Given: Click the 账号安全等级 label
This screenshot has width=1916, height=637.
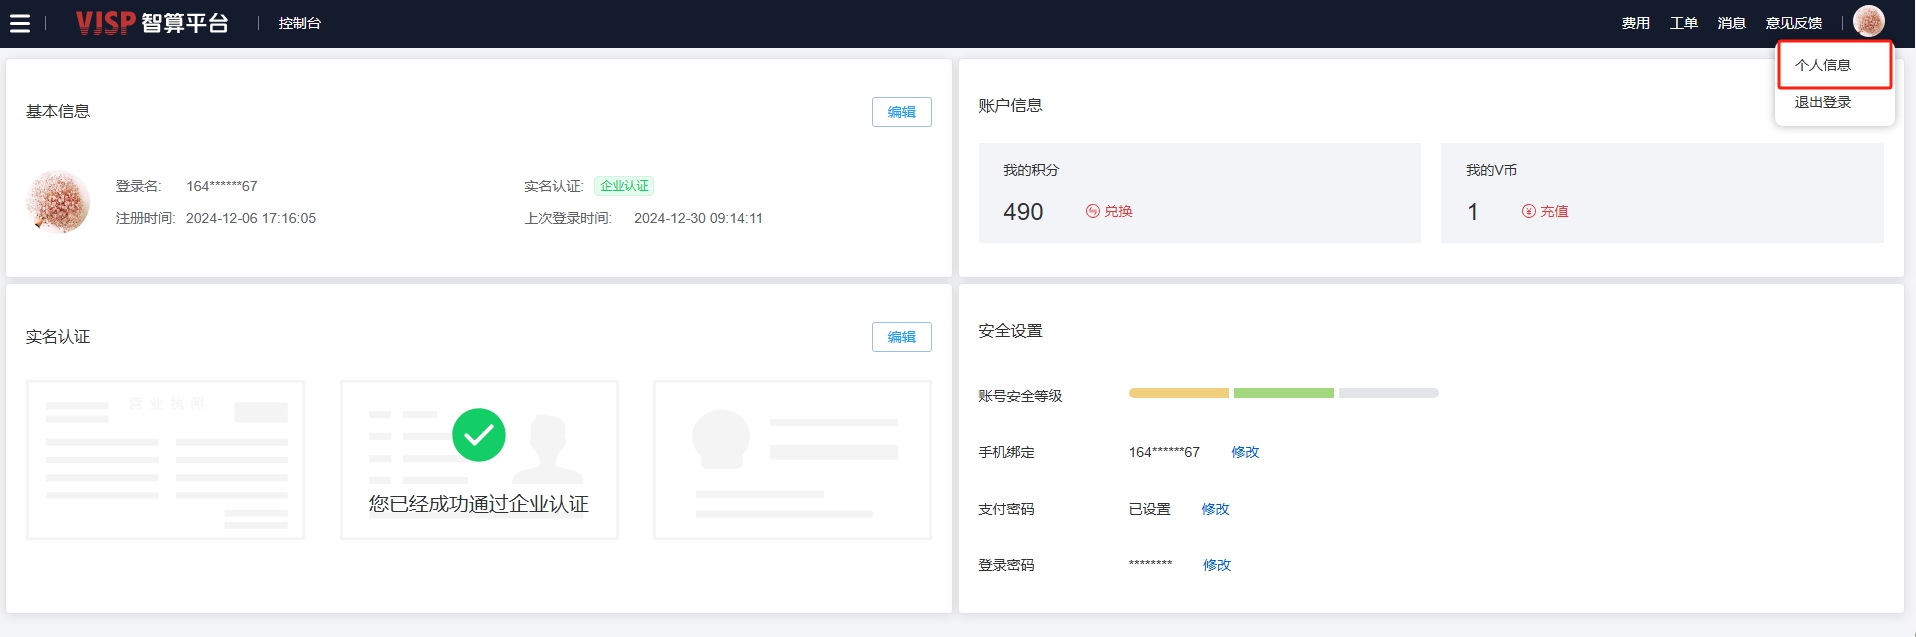Looking at the screenshot, I should tap(1020, 396).
